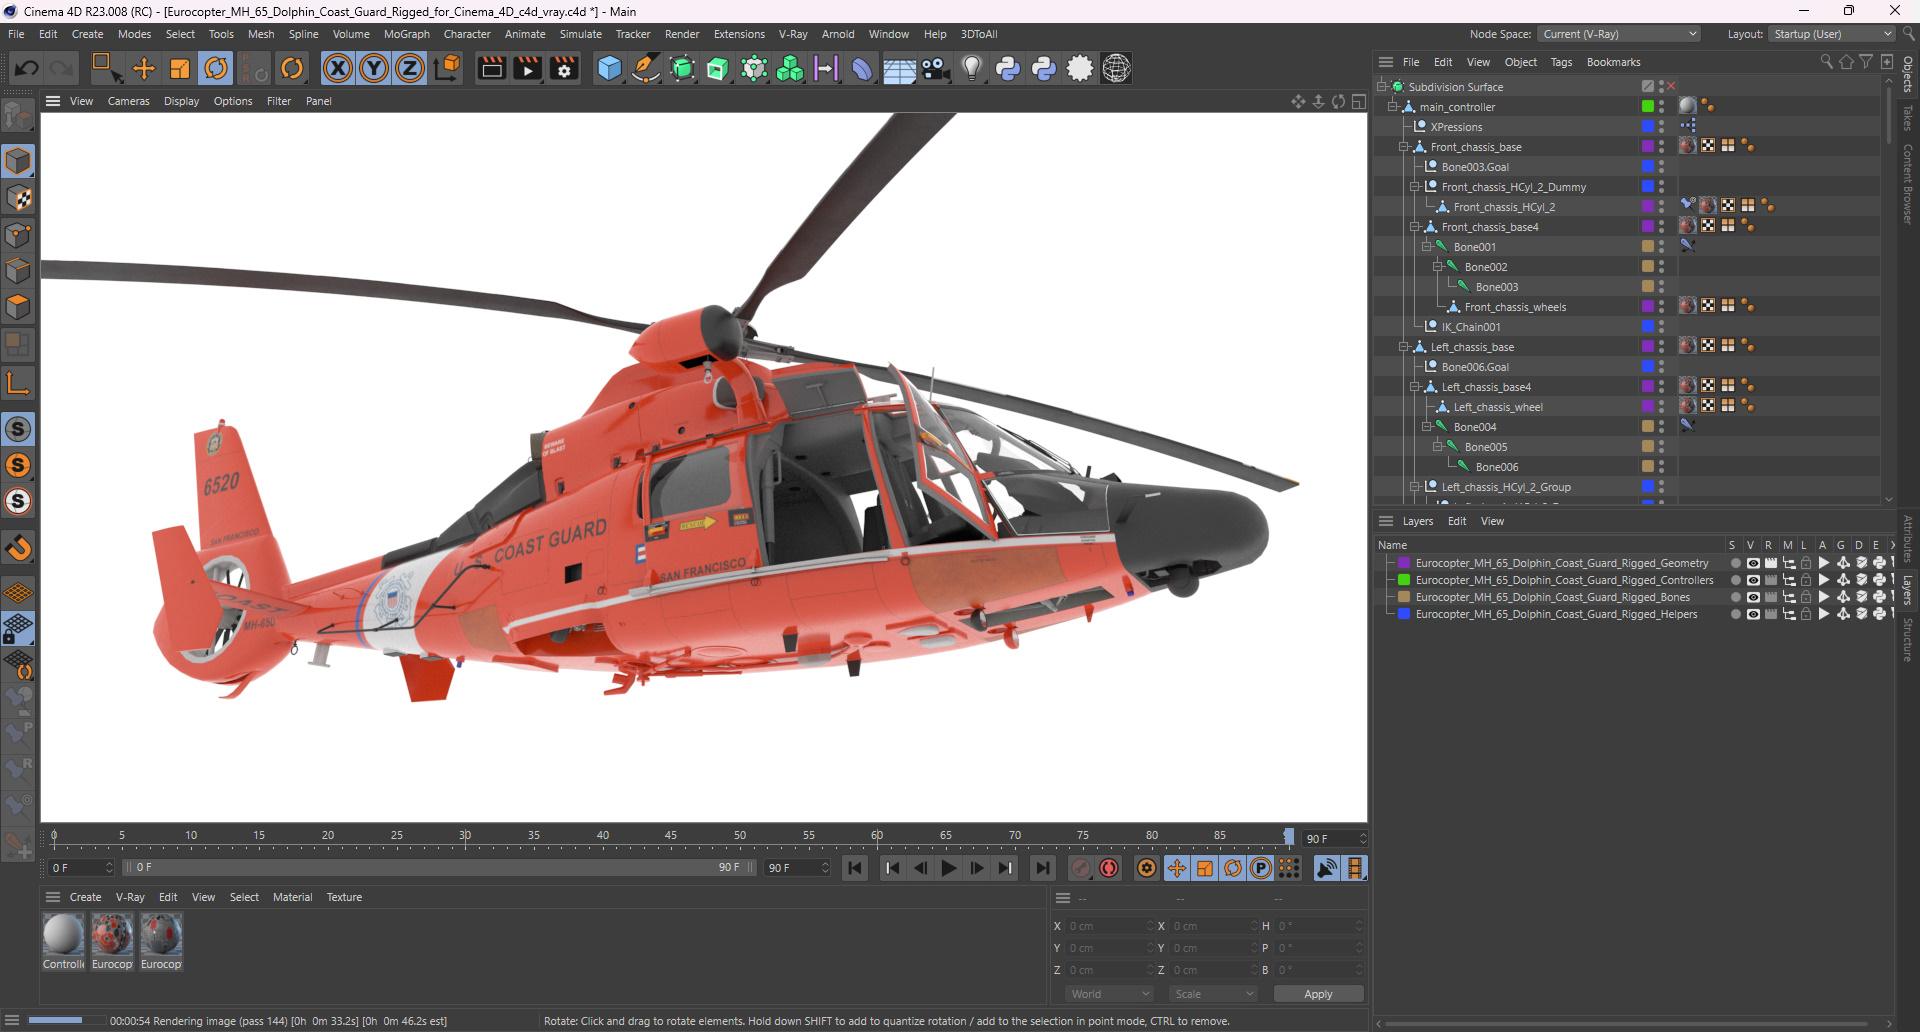
Task: Click the current frame 0 F field
Action: (81, 868)
